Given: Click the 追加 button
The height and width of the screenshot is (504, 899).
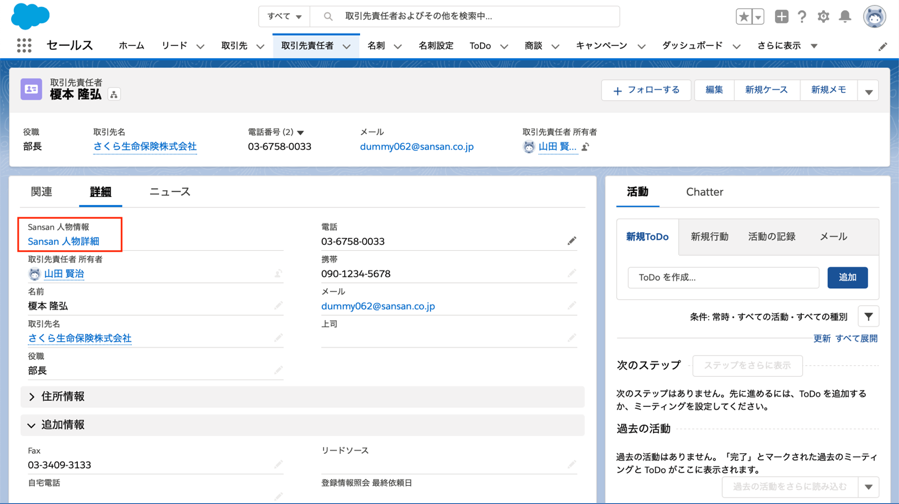Looking at the screenshot, I should tap(847, 278).
